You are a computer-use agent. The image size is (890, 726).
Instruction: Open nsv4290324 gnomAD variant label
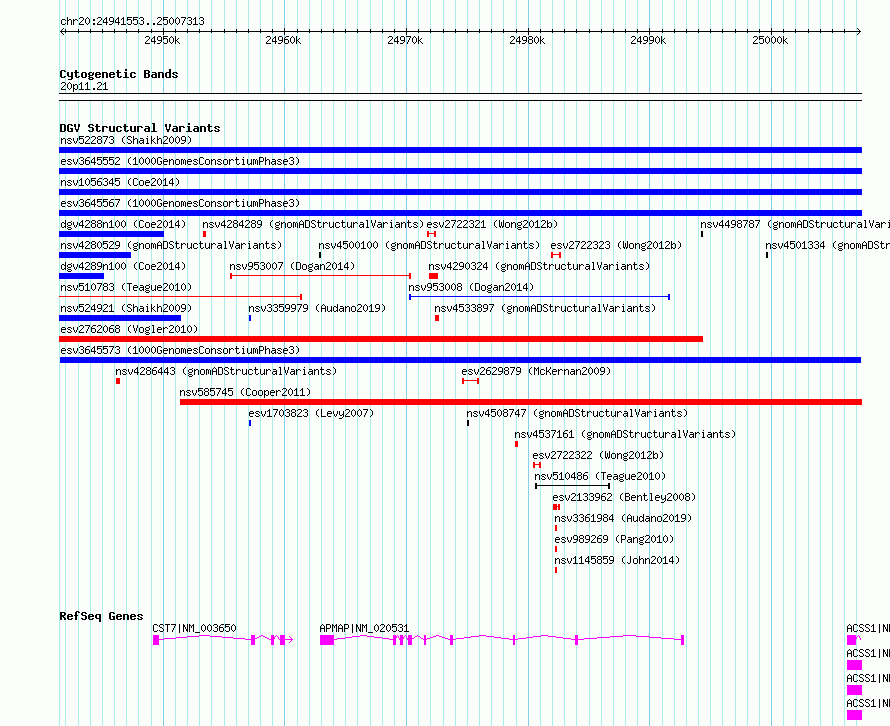(x=539, y=266)
